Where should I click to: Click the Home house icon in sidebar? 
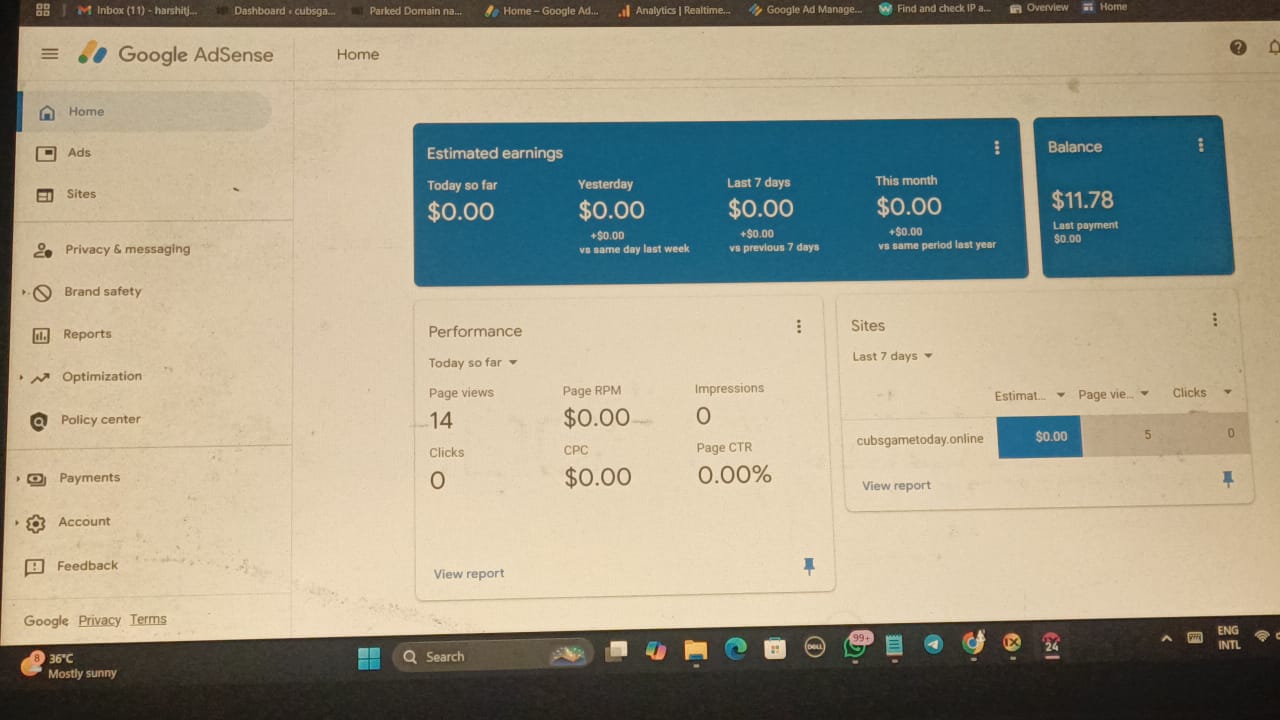click(46, 112)
